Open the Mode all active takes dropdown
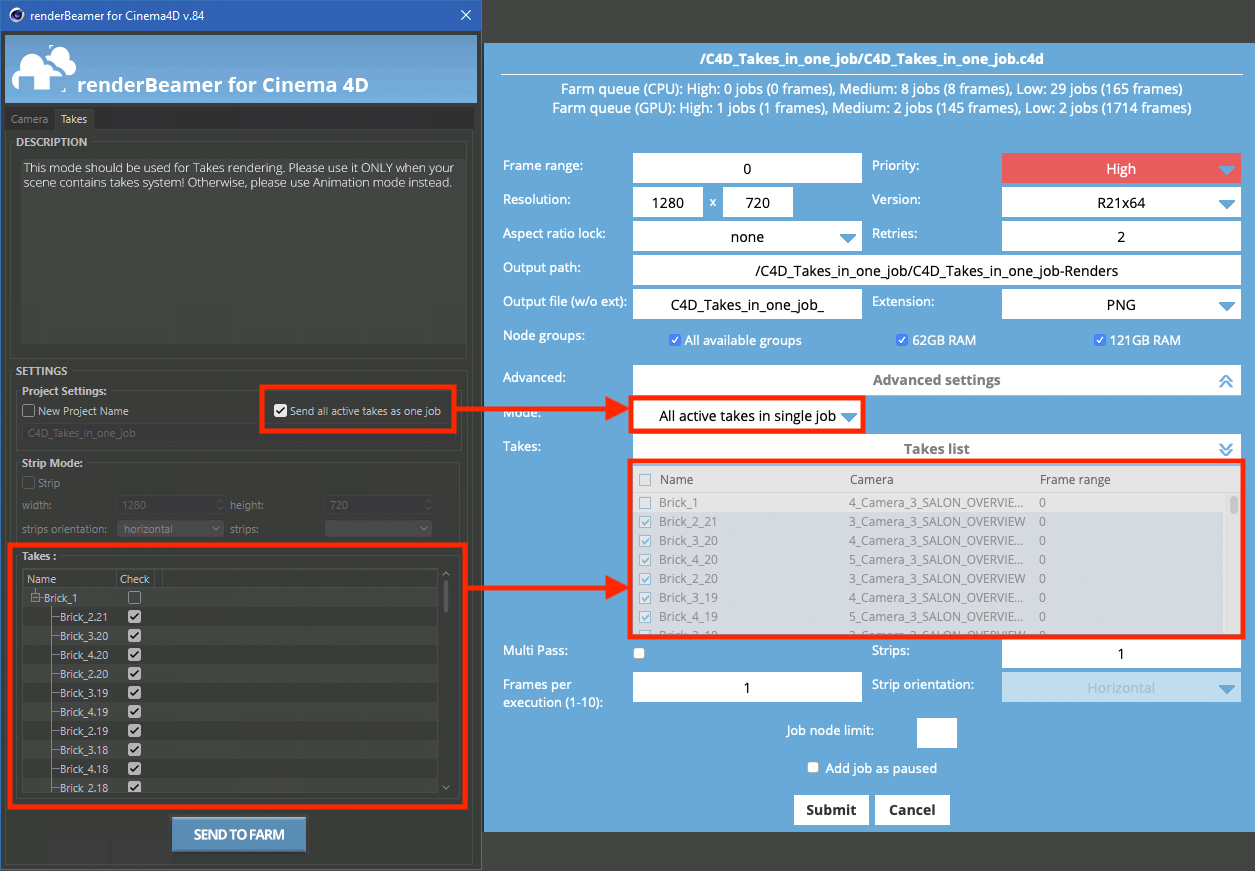Image resolution: width=1255 pixels, height=871 pixels. 747,416
